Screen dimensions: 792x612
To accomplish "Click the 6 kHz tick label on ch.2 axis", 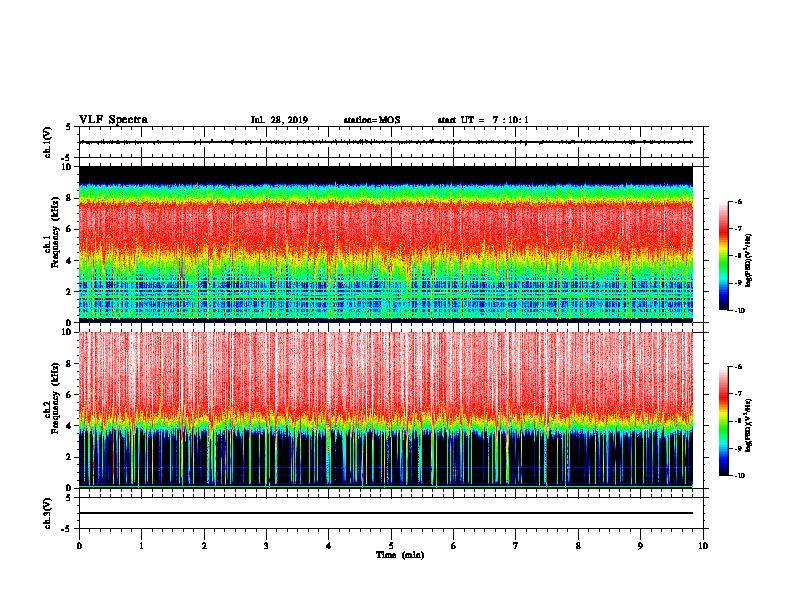I will [x=69, y=395].
